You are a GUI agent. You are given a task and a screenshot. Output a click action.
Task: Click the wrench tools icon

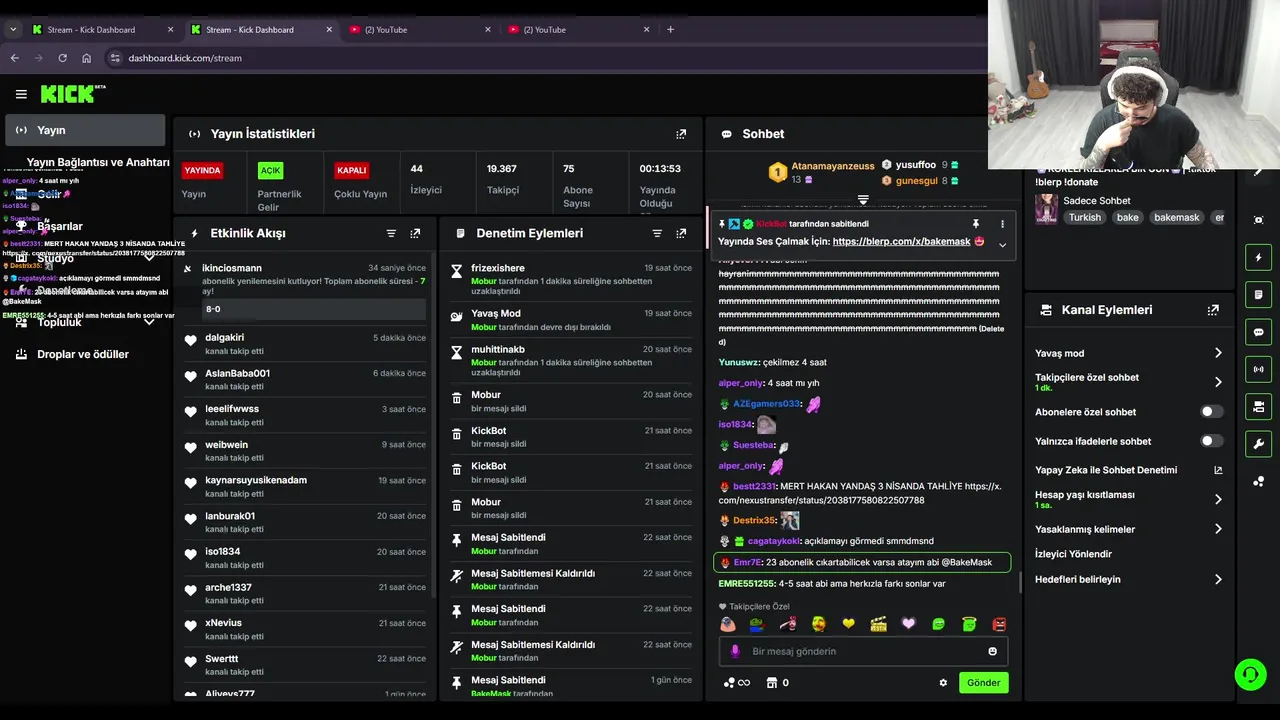click(1258, 444)
